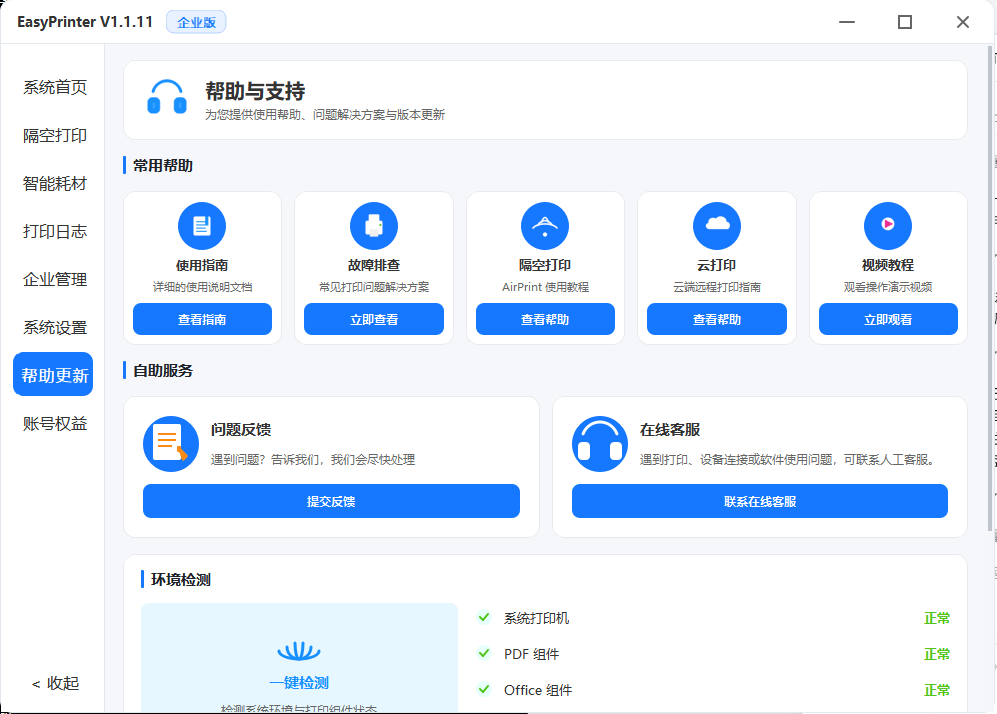Collapse the sidebar with 收起

pos(55,683)
